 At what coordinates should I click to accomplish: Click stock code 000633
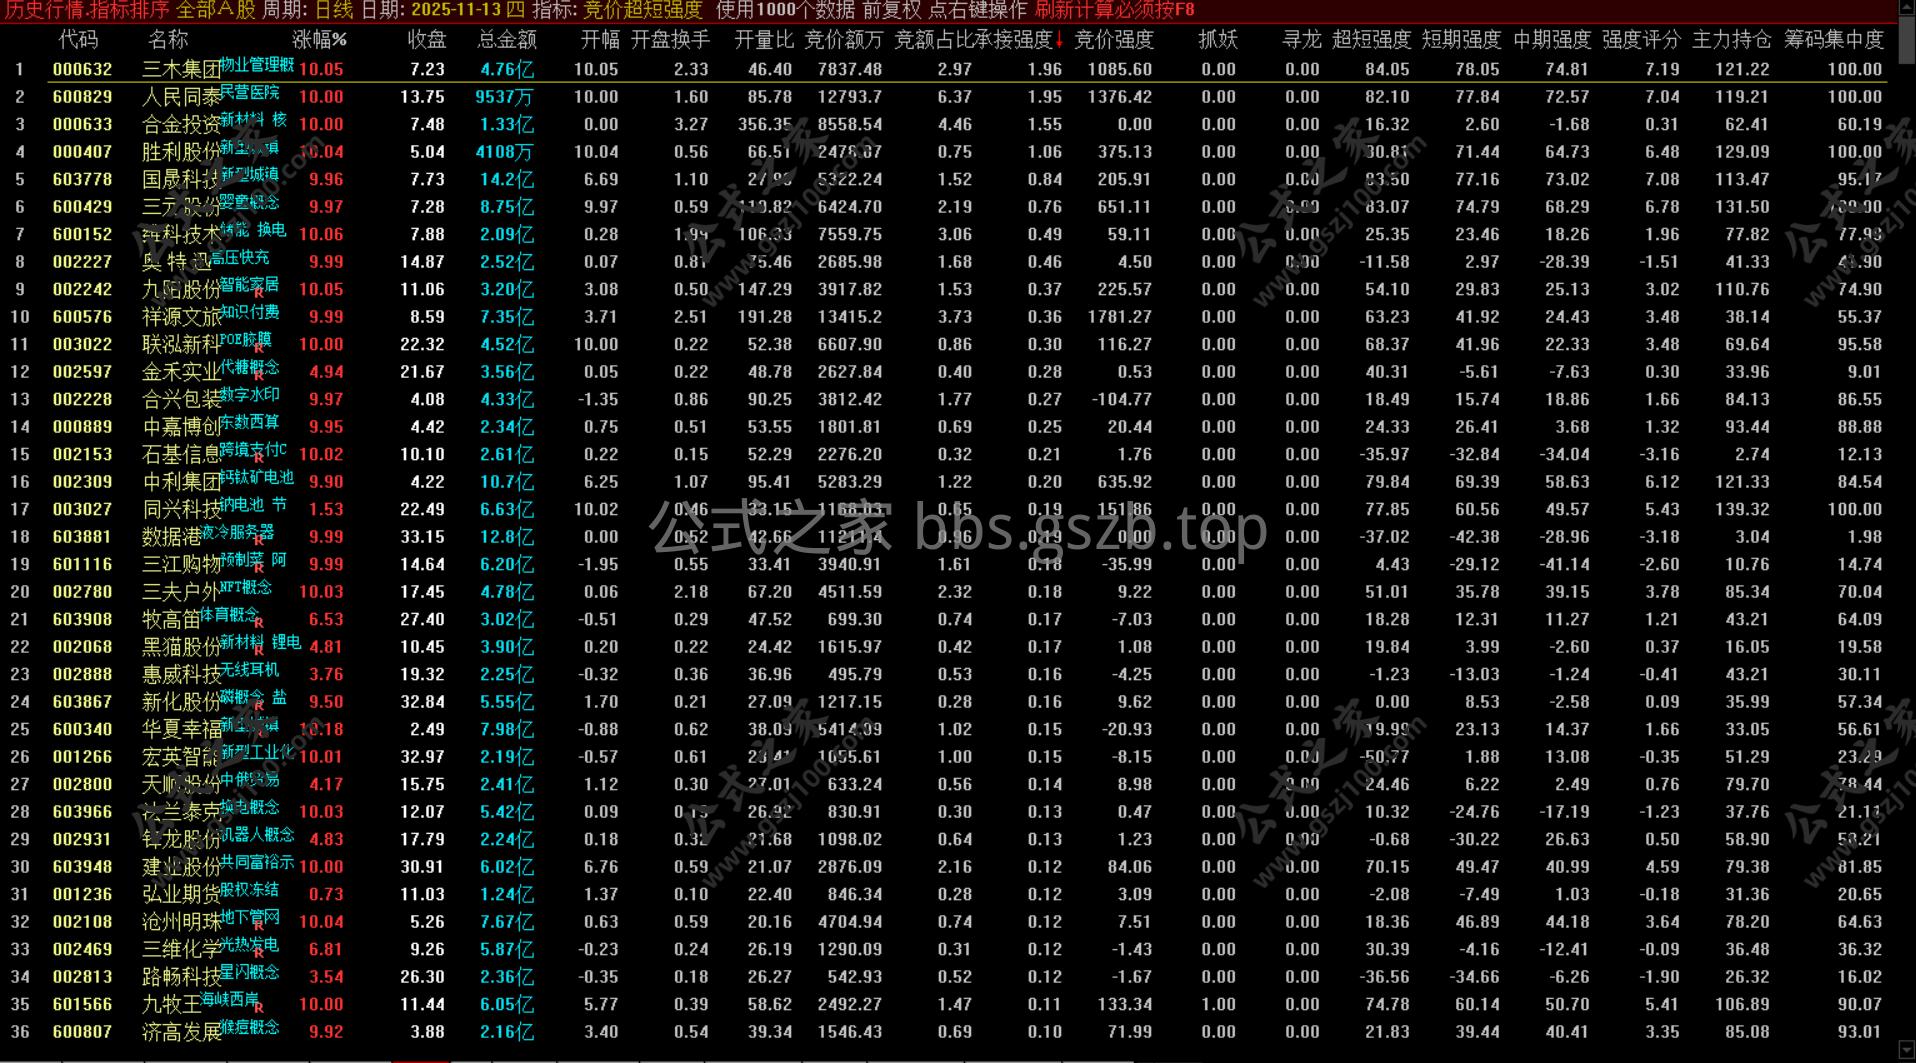[82, 125]
